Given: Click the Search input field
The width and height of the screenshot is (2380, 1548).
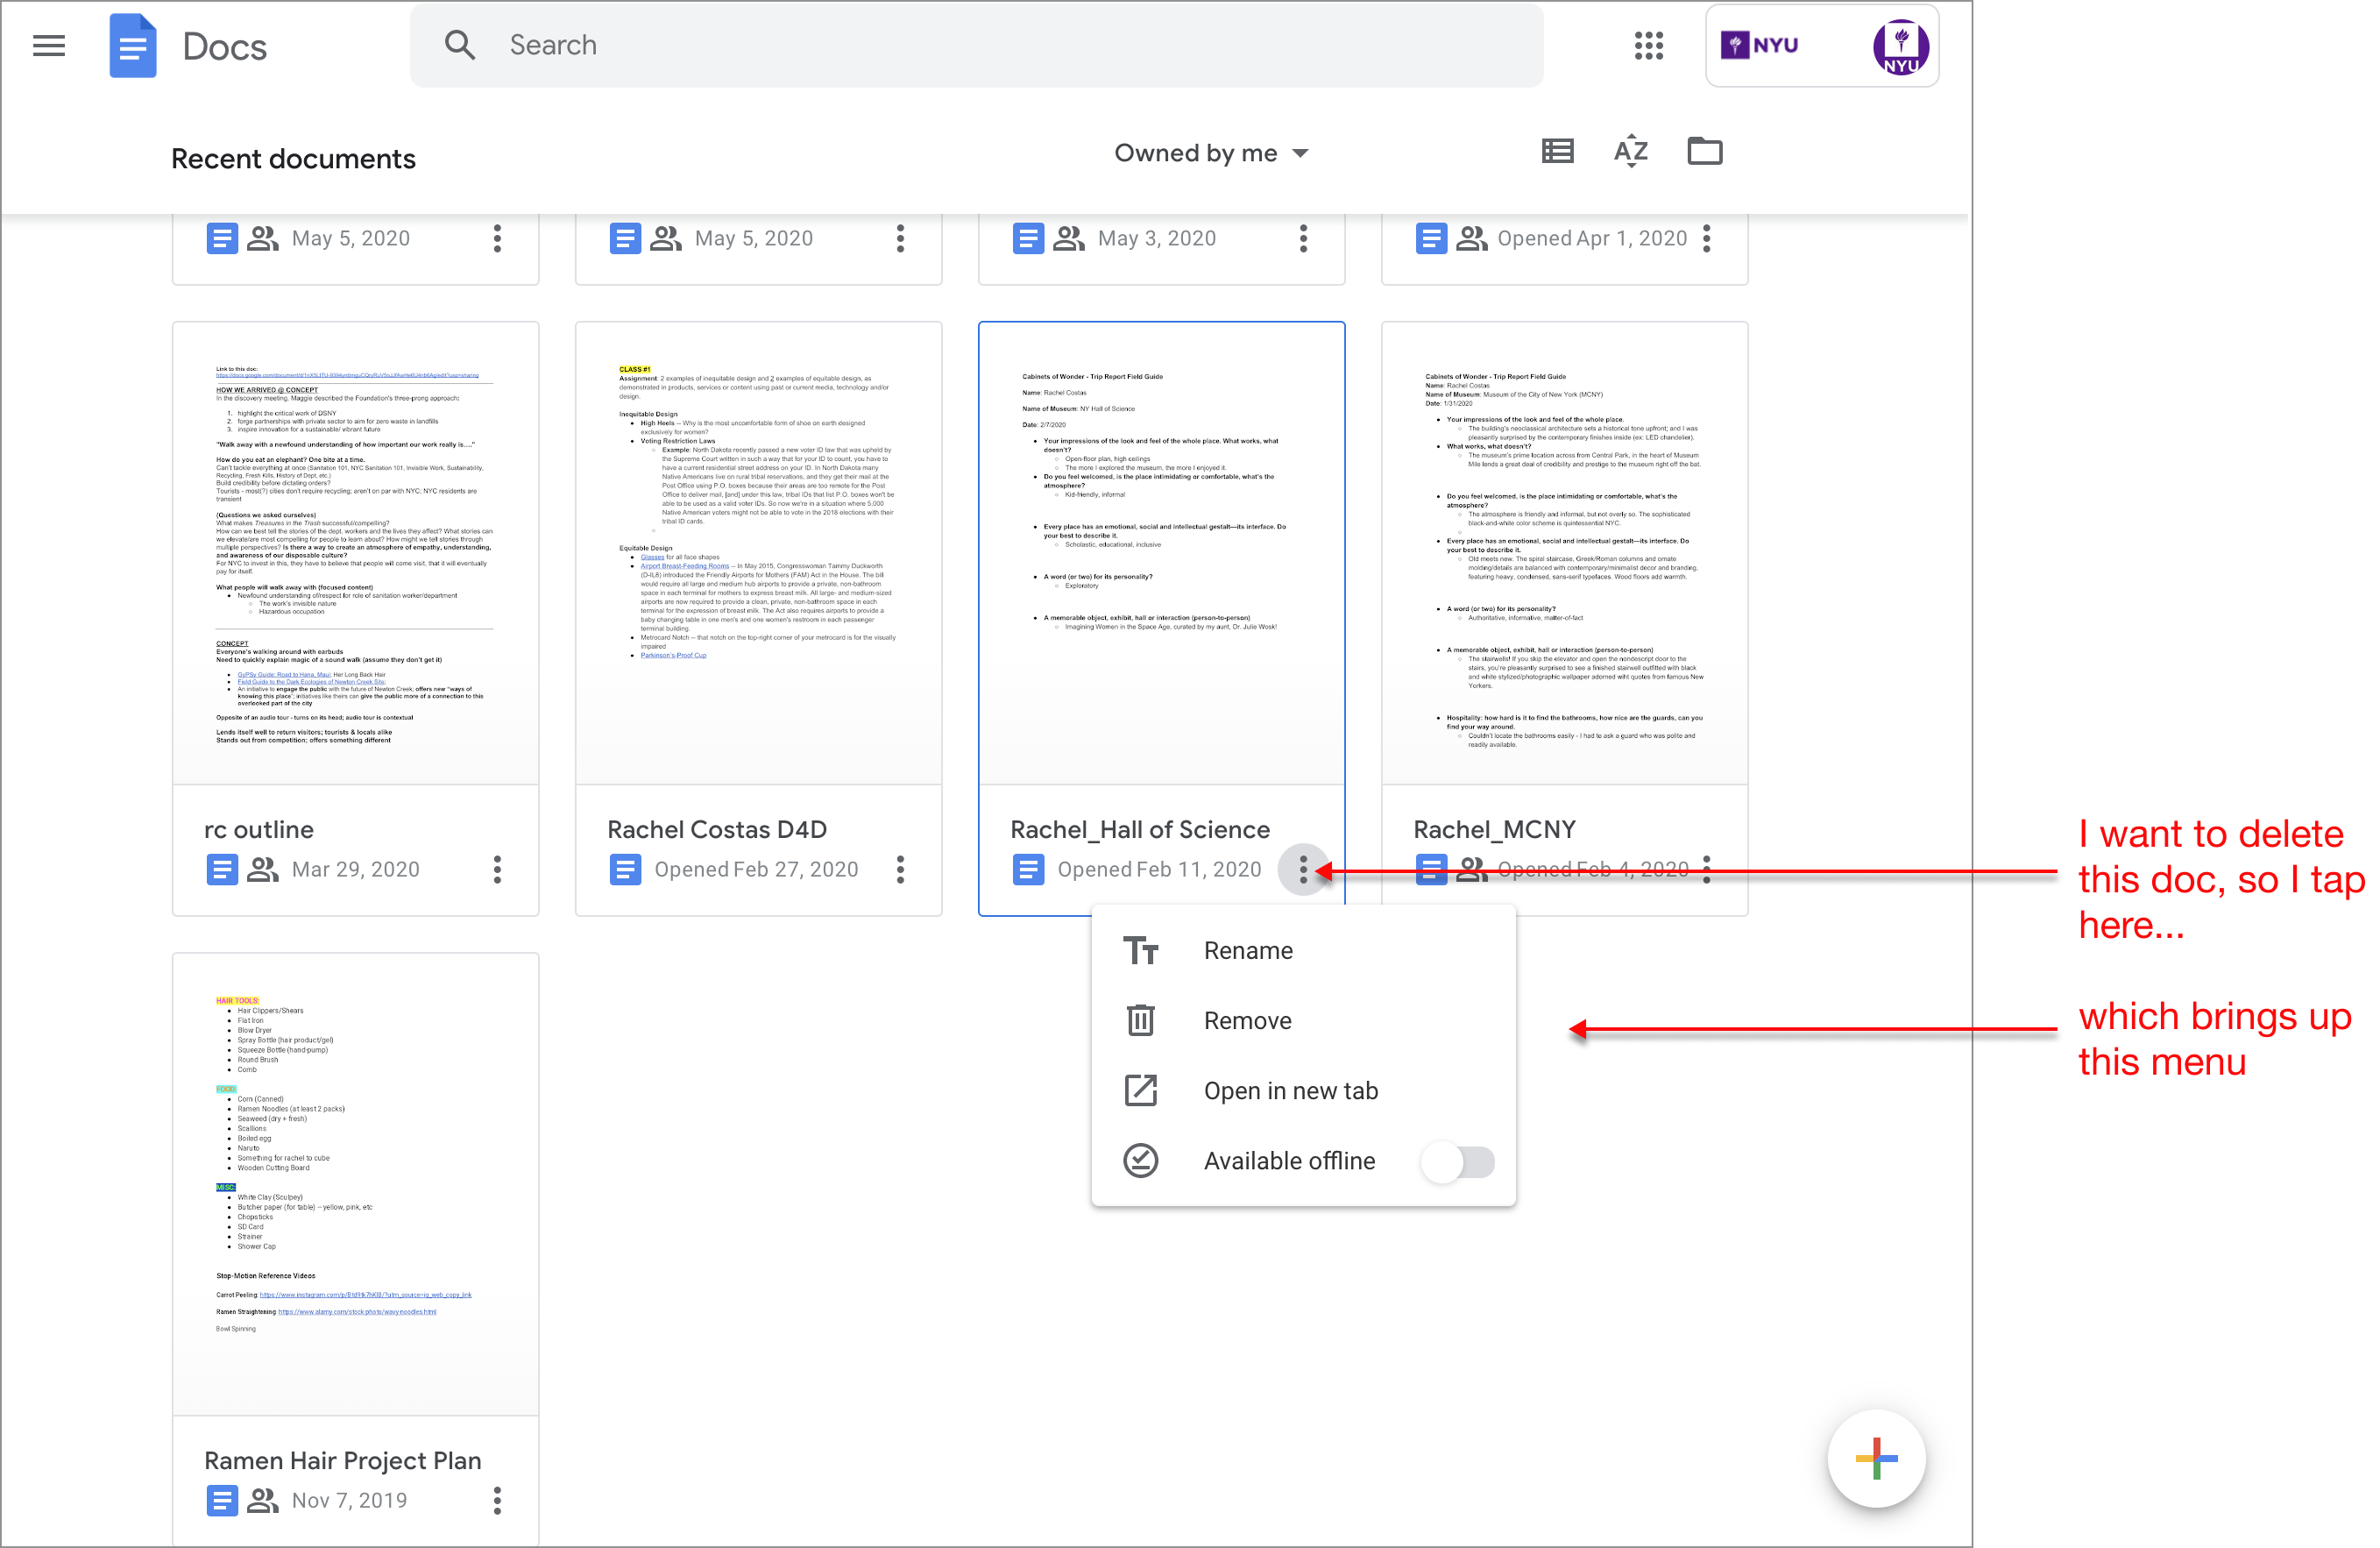Looking at the screenshot, I should click(975, 46).
